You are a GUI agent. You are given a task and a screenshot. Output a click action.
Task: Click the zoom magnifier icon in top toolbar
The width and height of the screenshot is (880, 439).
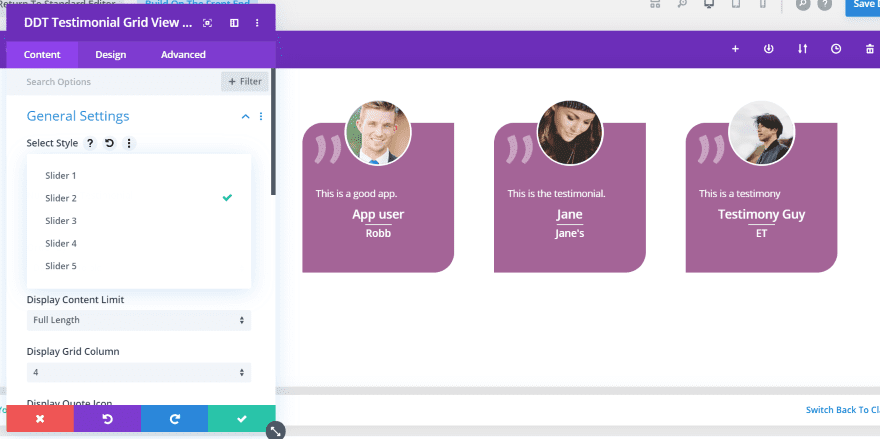682,4
